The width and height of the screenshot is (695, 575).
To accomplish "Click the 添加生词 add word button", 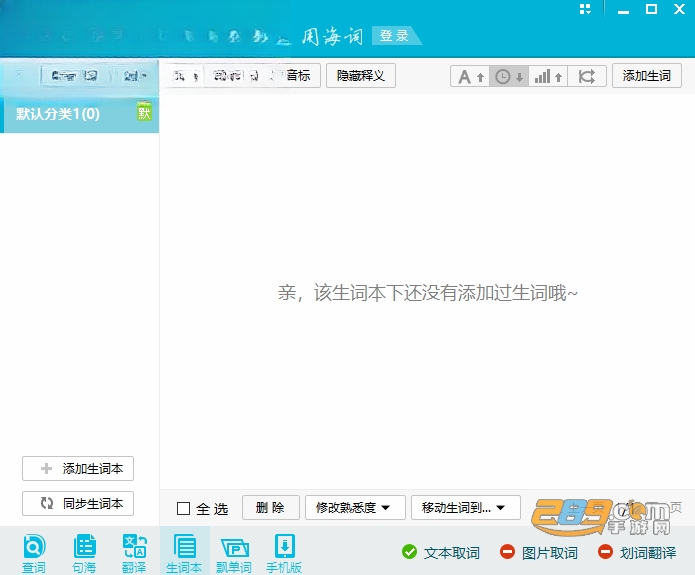I will click(647, 76).
